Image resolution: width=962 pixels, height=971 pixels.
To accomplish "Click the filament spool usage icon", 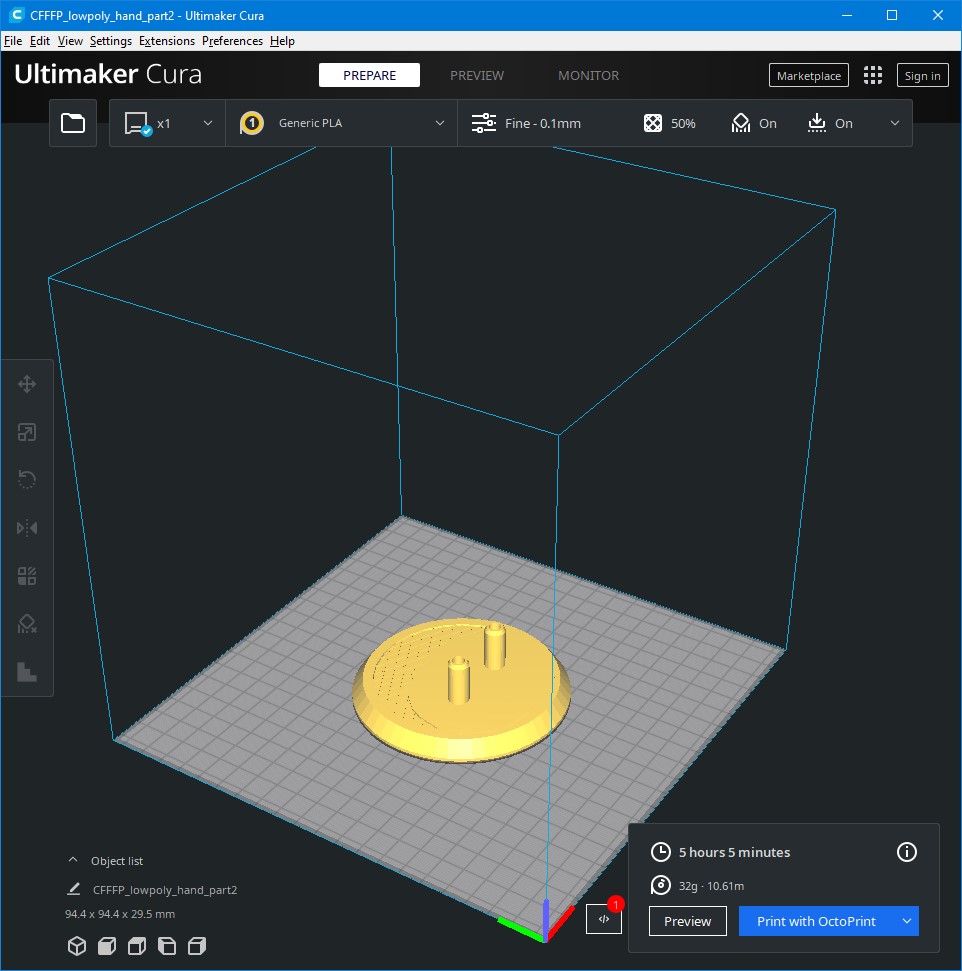I will 661,886.
